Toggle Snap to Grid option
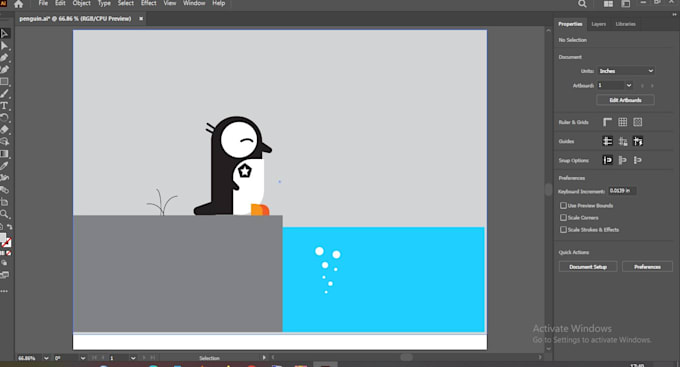 tap(638, 161)
